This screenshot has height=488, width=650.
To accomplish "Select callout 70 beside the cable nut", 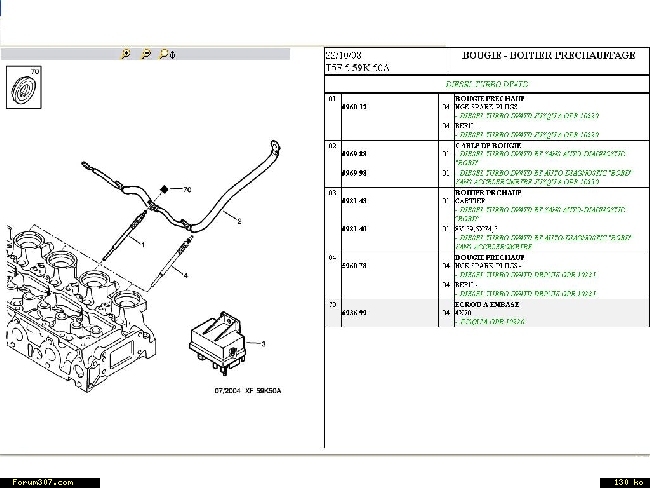I will (187, 189).
